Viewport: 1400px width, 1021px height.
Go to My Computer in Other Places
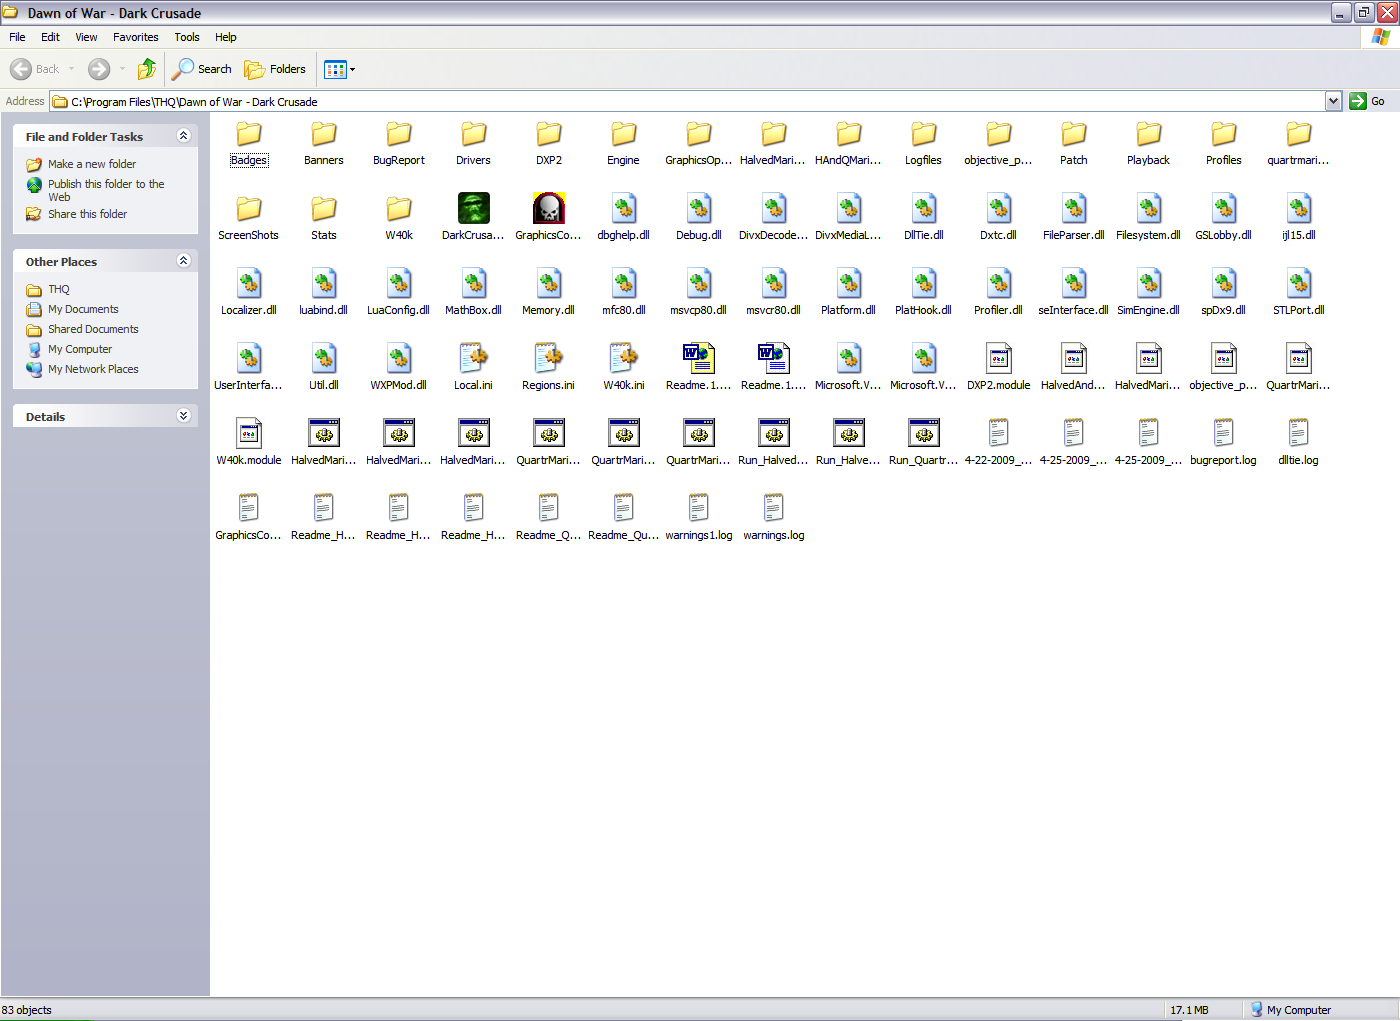pyautogui.click(x=80, y=349)
